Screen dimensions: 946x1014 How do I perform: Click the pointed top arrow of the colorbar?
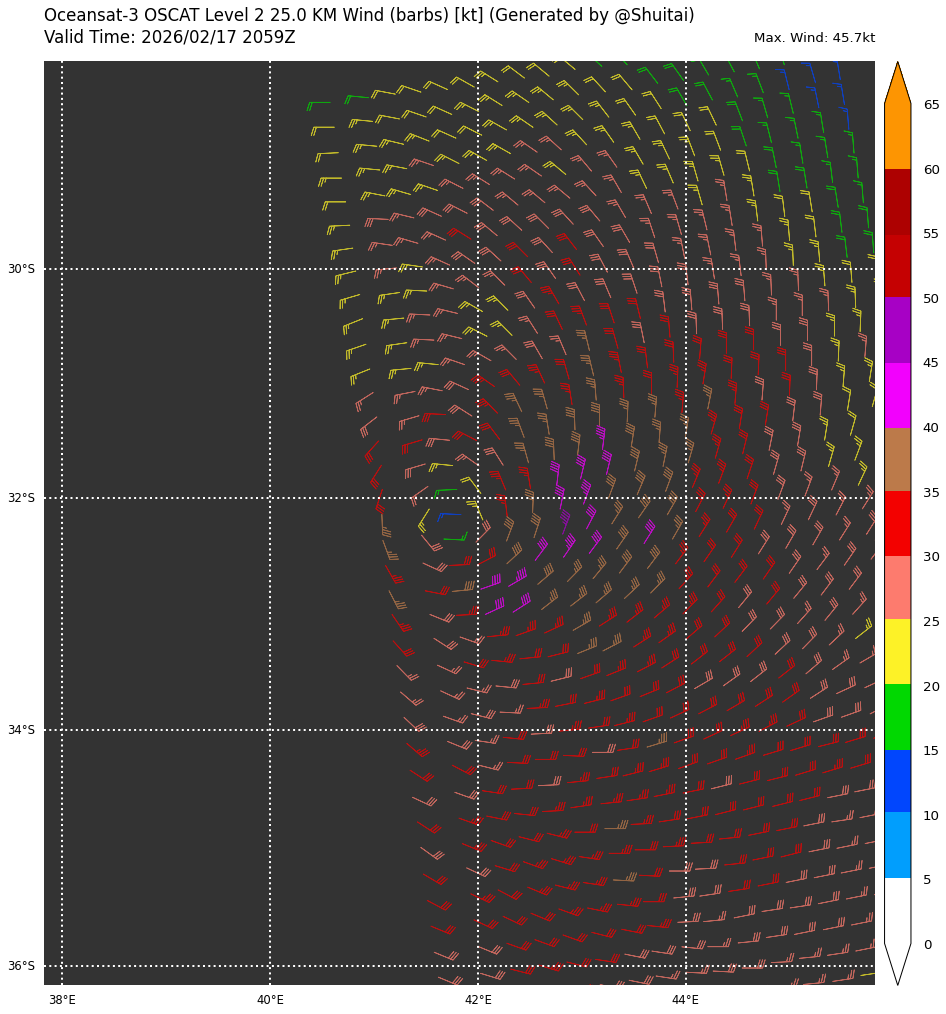click(897, 82)
